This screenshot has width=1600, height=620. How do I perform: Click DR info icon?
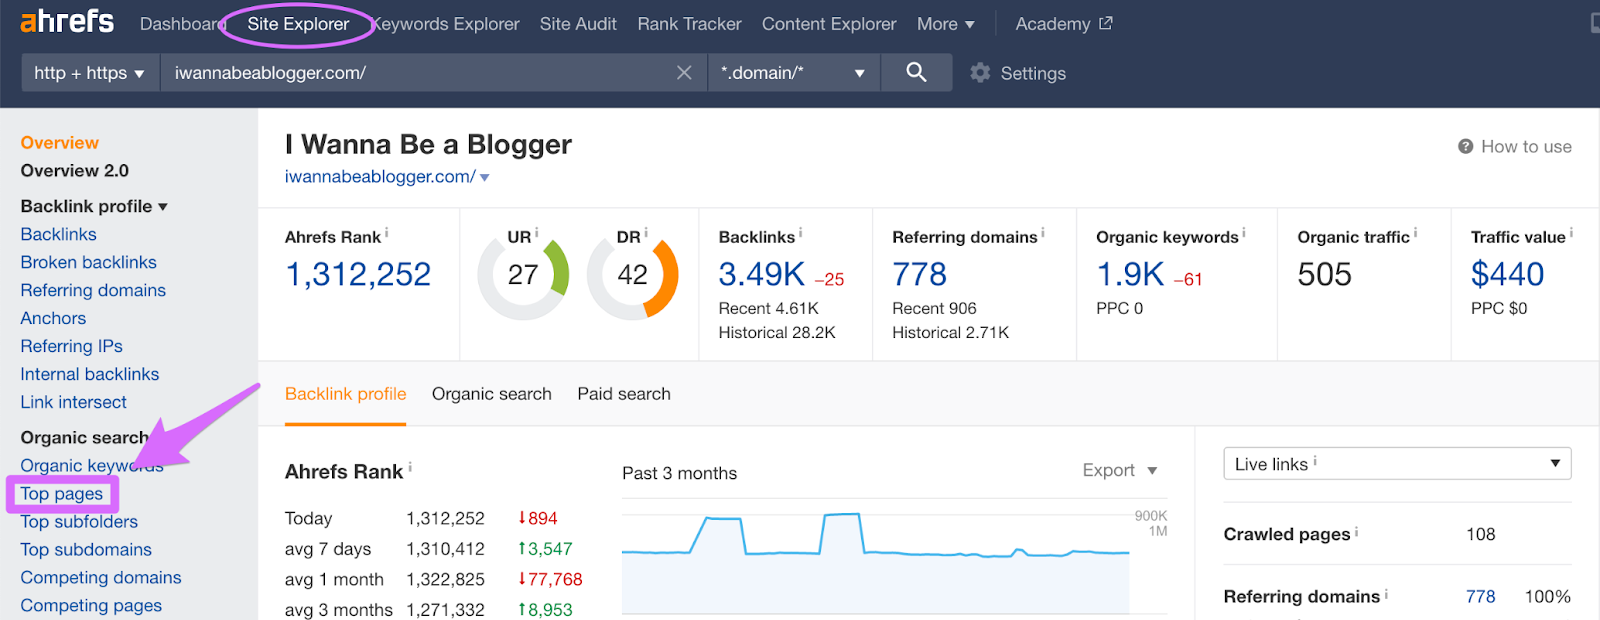646,233
